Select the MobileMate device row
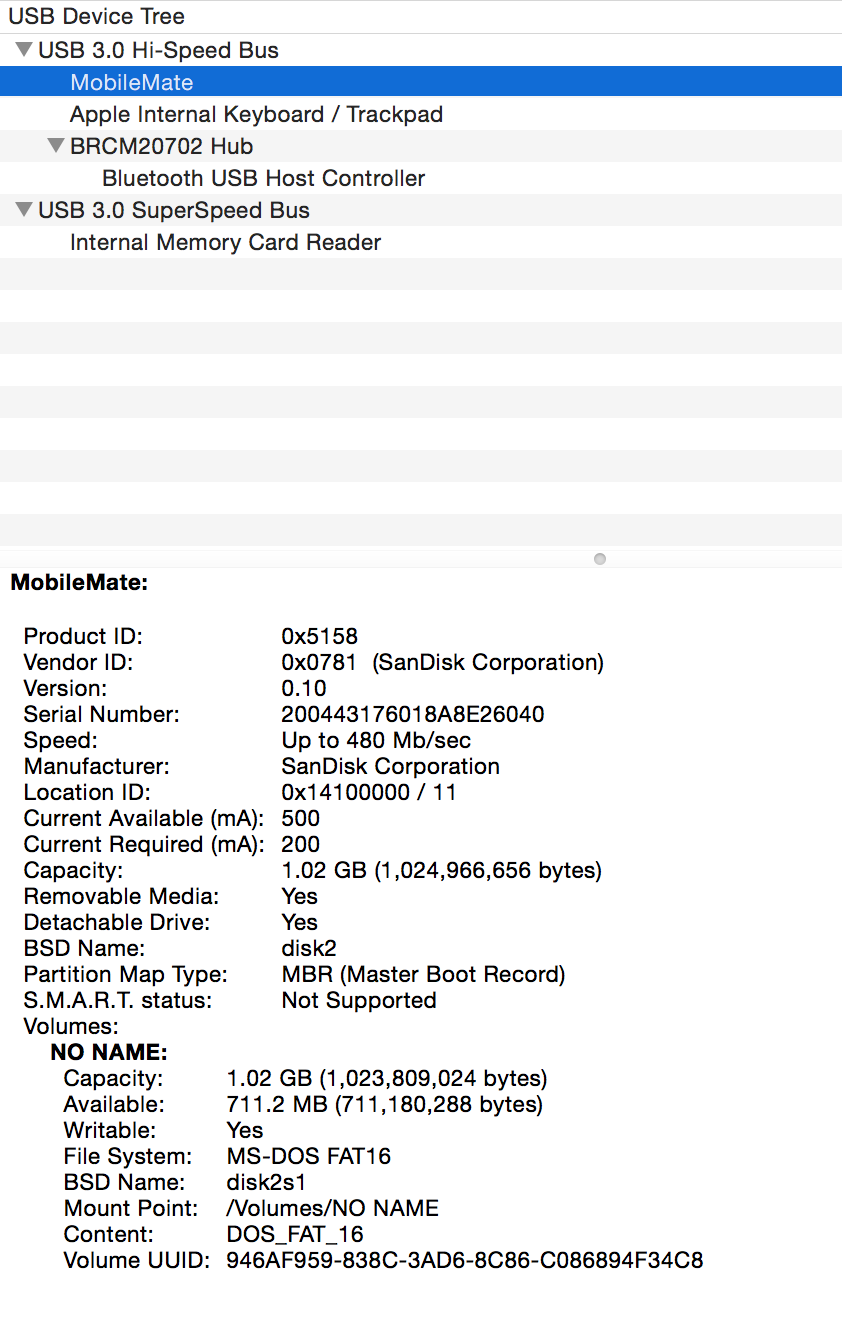This screenshot has width=842, height=1328. tap(131, 82)
